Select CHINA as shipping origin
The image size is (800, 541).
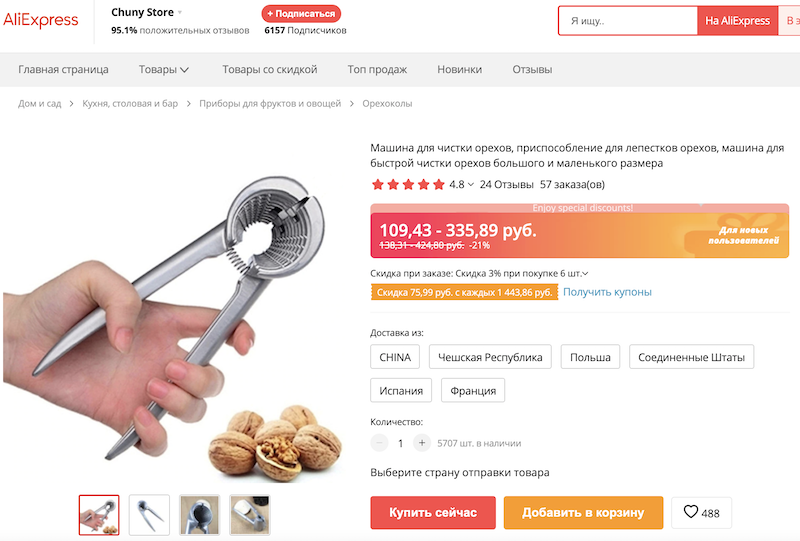(395, 357)
